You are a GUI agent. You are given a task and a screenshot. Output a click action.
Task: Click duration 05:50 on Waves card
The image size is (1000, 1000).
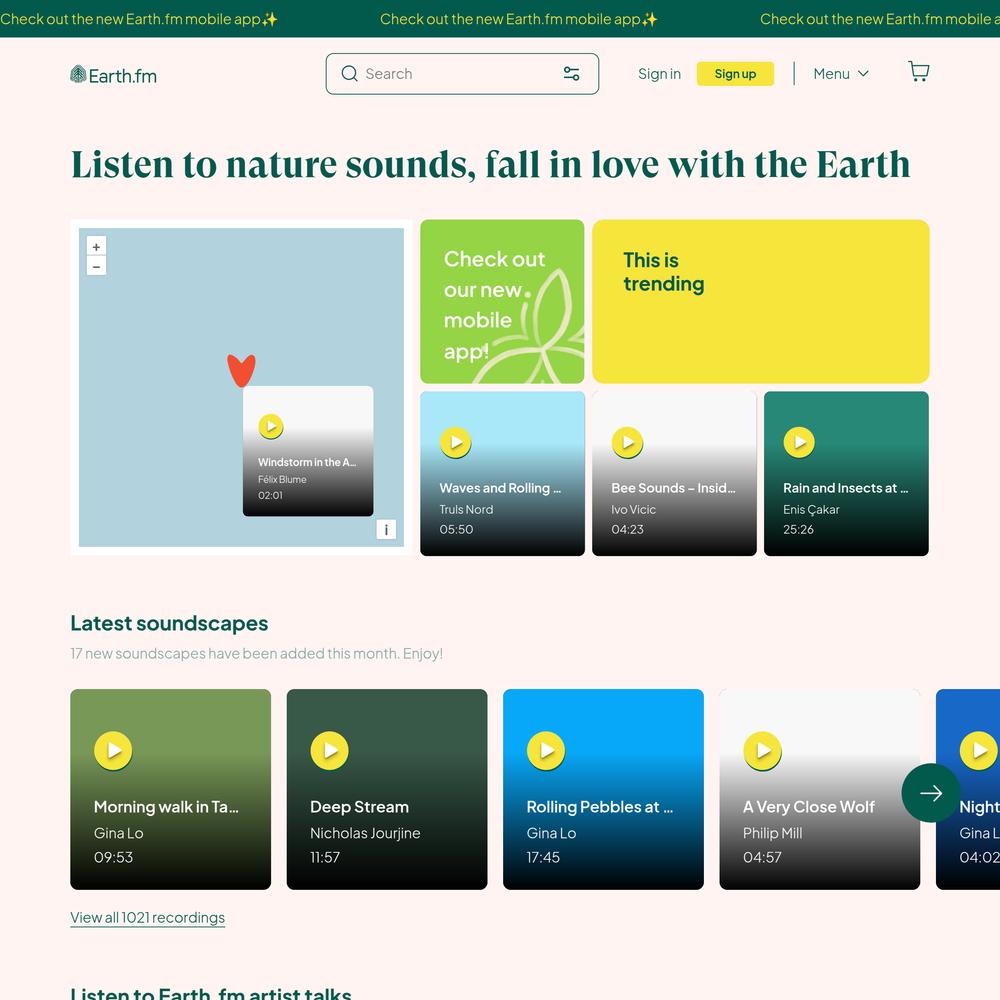tap(456, 529)
